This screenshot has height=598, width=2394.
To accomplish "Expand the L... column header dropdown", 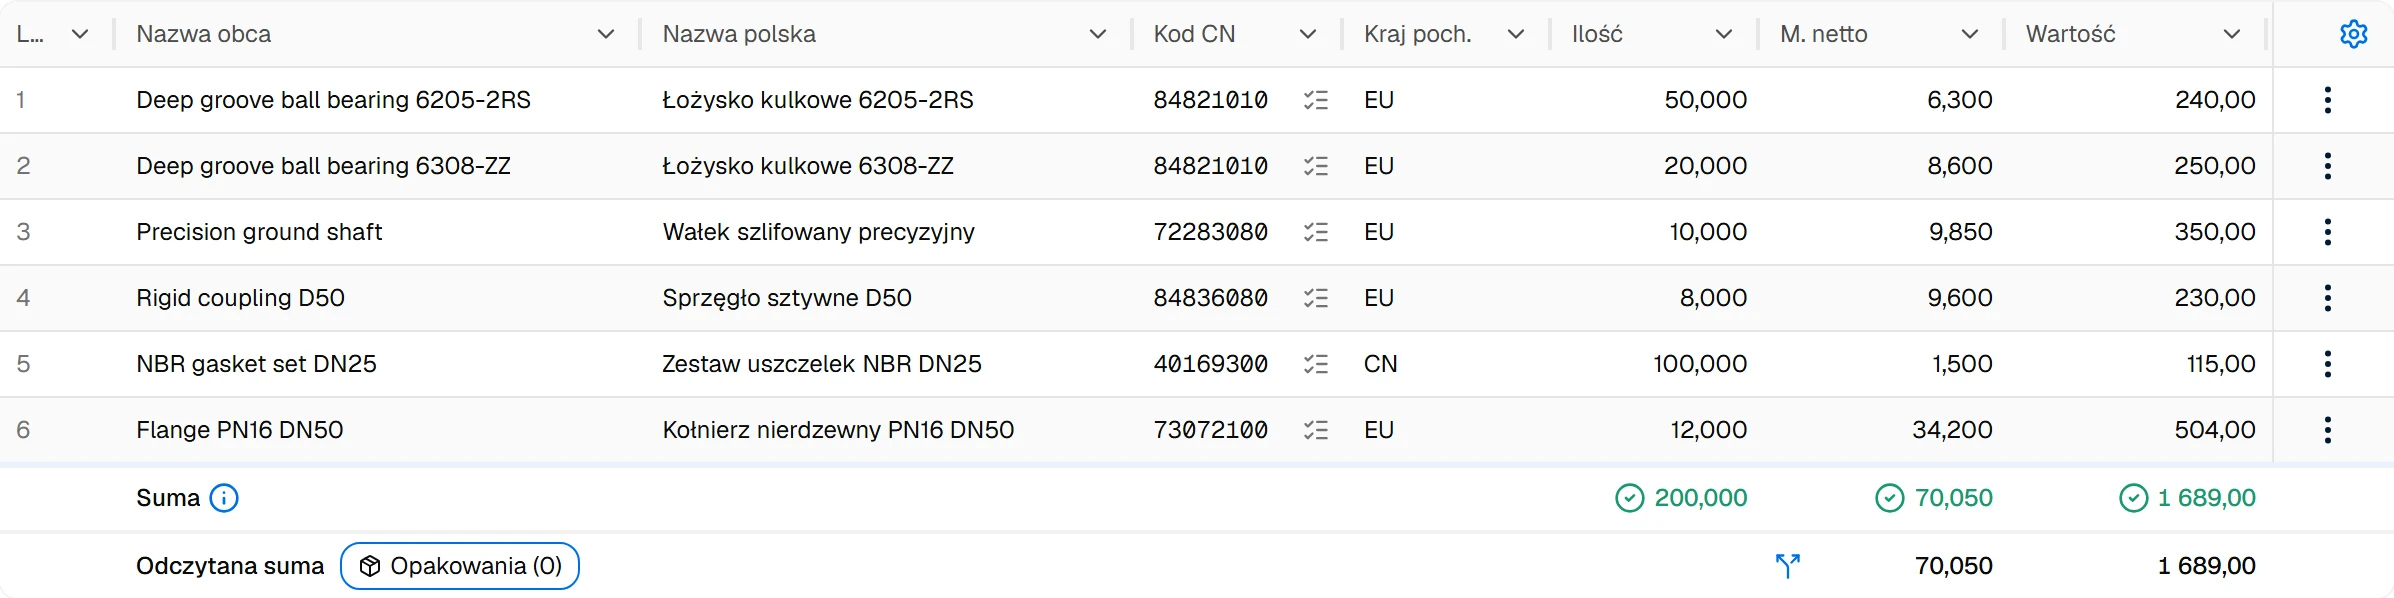I will pos(80,34).
